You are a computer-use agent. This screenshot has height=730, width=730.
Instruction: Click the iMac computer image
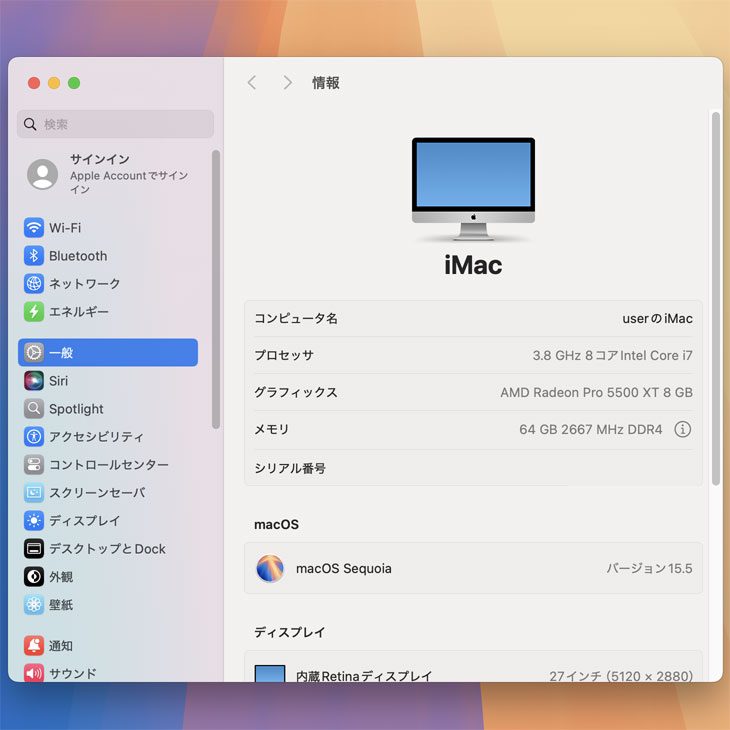(473, 189)
